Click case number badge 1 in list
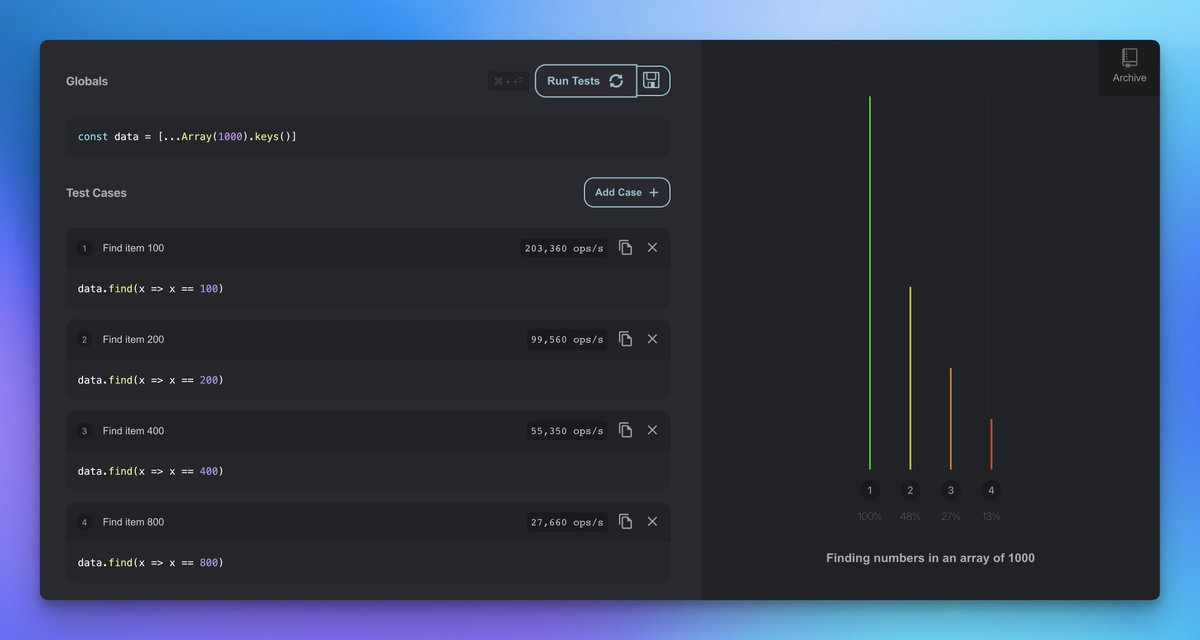 pyautogui.click(x=84, y=248)
